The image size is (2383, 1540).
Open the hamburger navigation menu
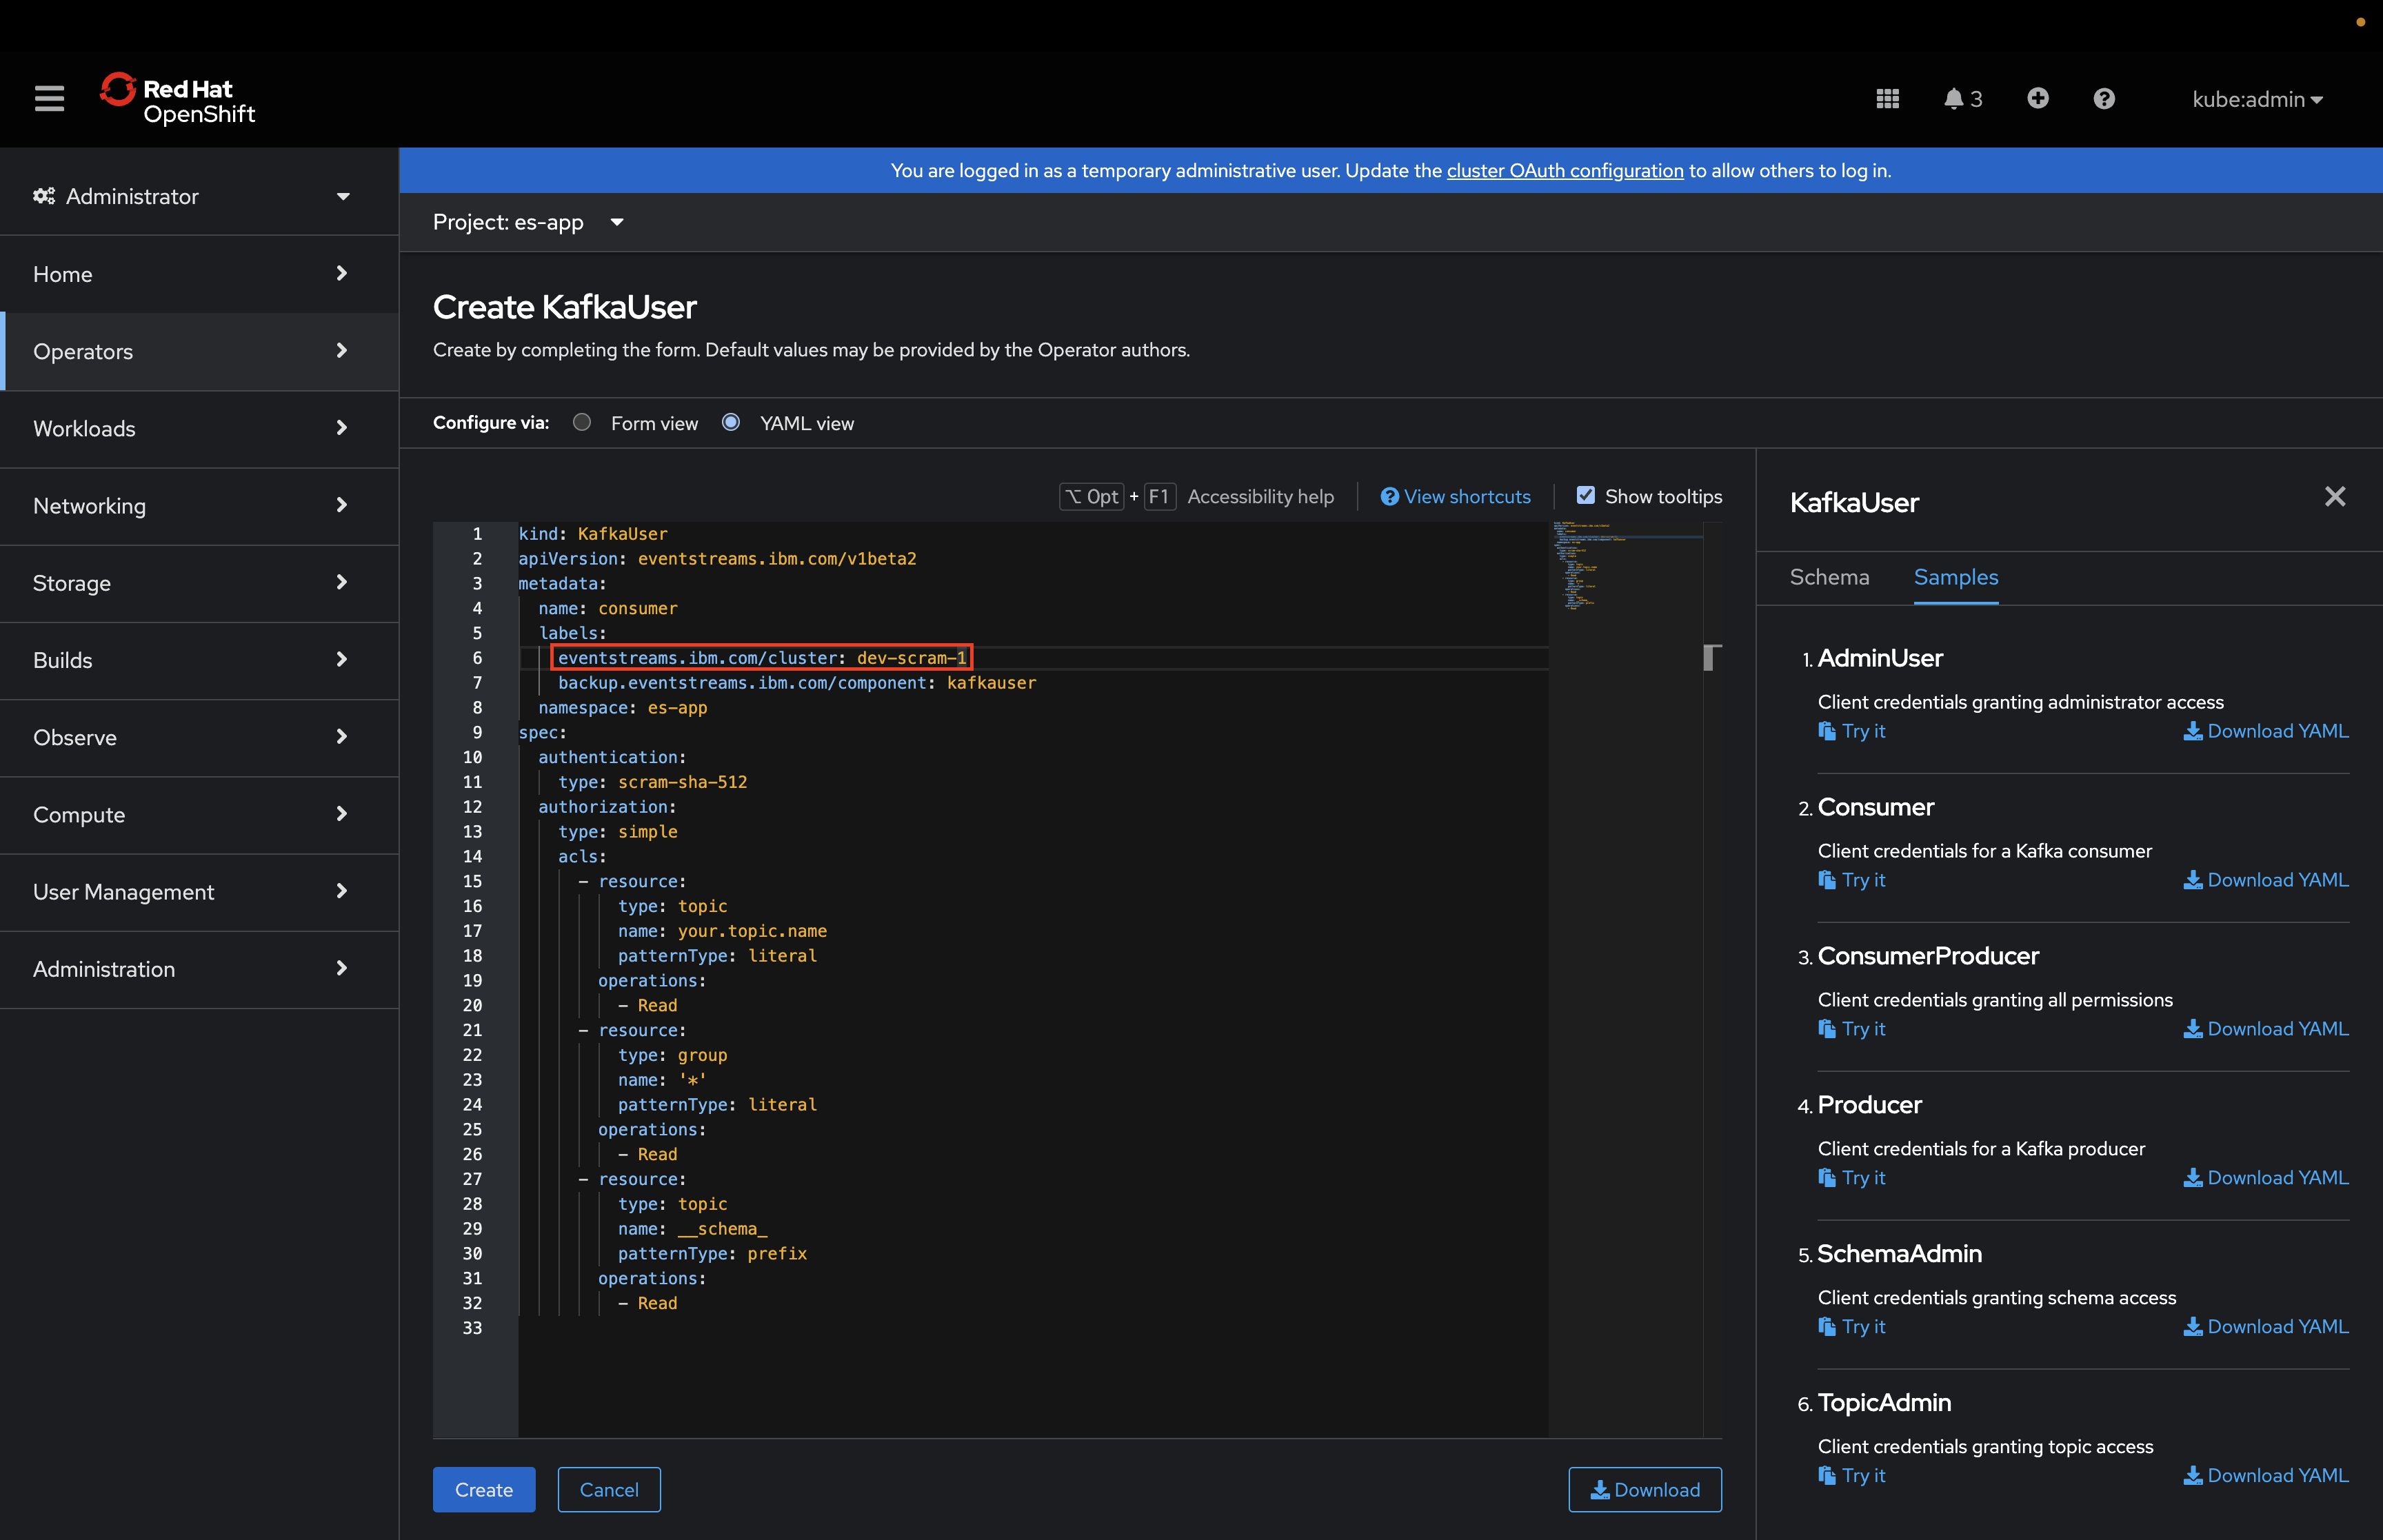(x=49, y=98)
